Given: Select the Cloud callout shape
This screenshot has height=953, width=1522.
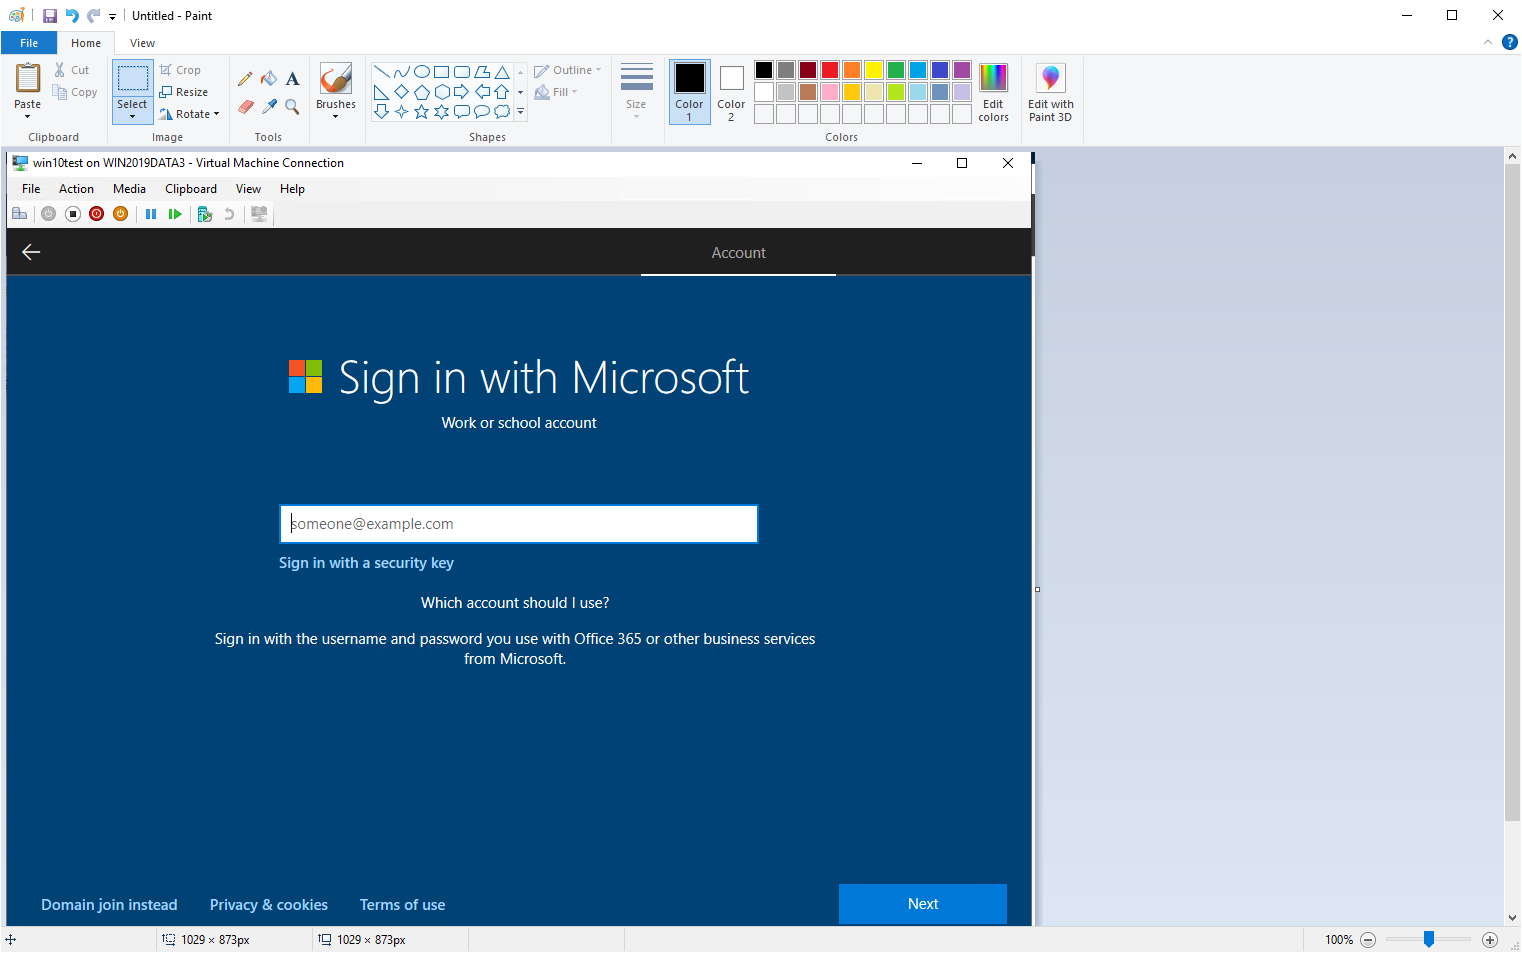Looking at the screenshot, I should point(502,112).
